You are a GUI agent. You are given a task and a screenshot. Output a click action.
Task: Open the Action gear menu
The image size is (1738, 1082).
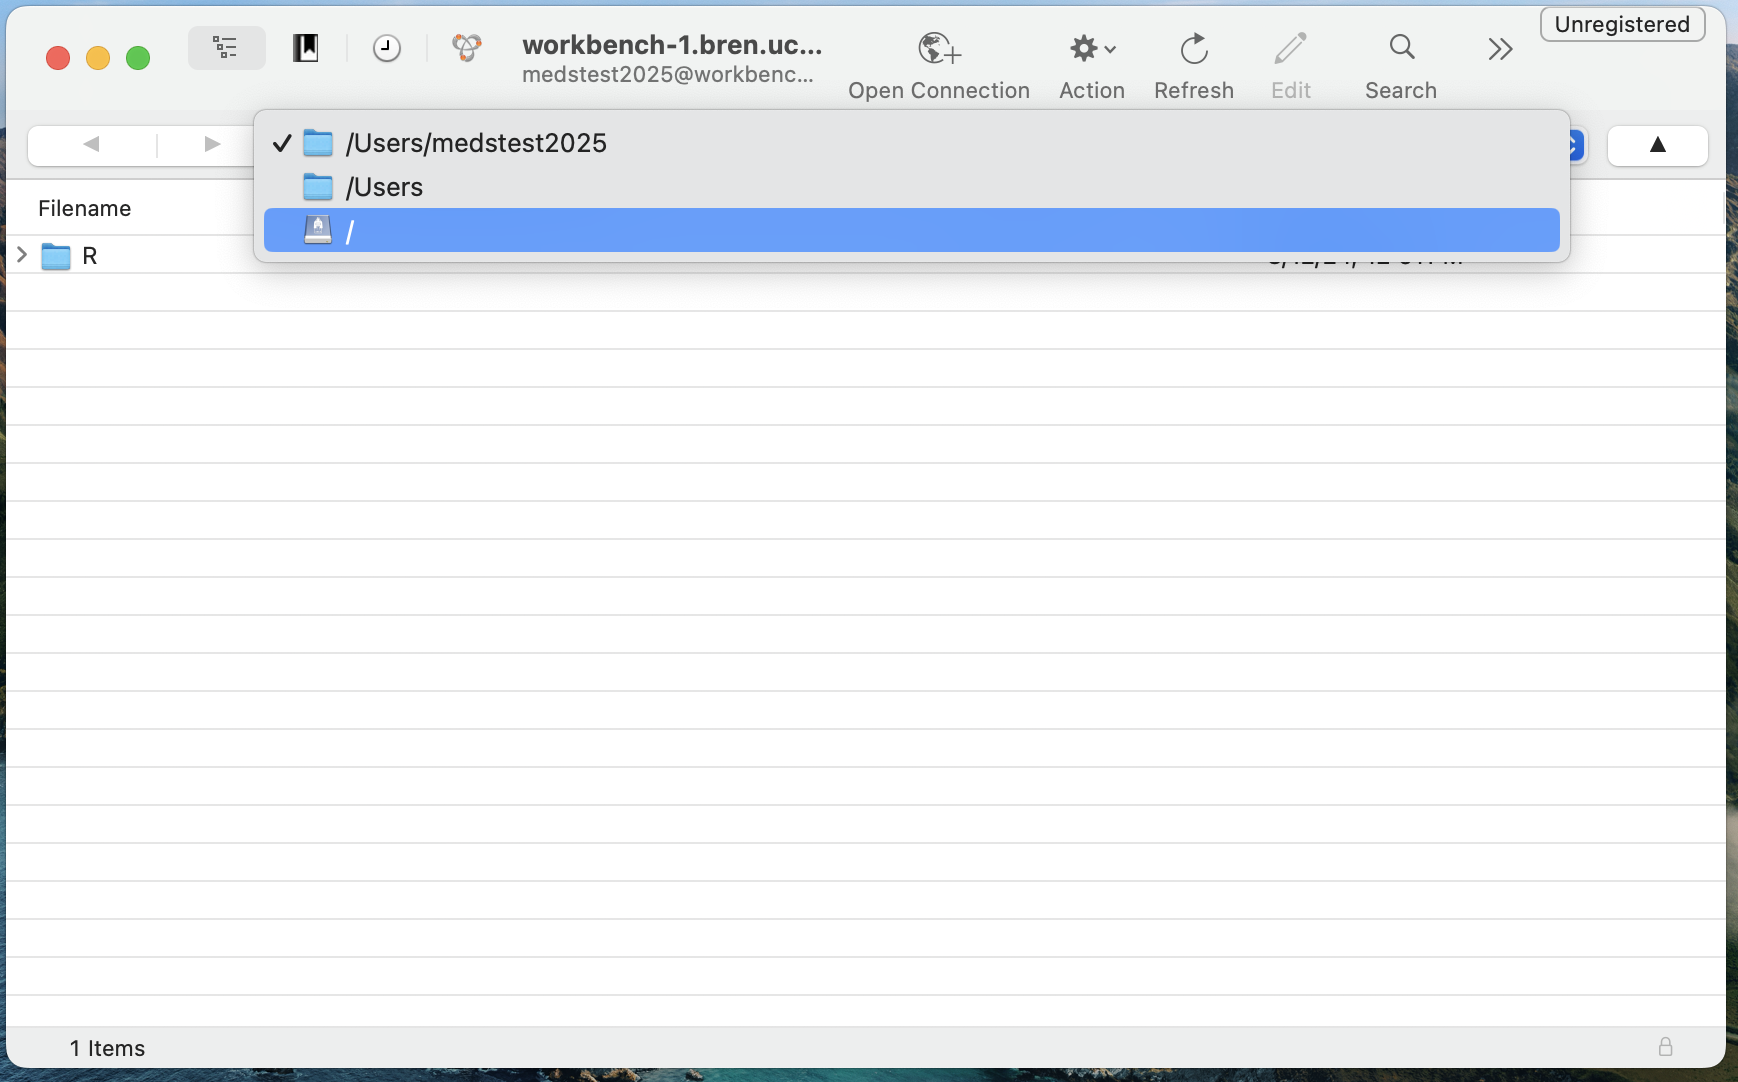[x=1092, y=48]
